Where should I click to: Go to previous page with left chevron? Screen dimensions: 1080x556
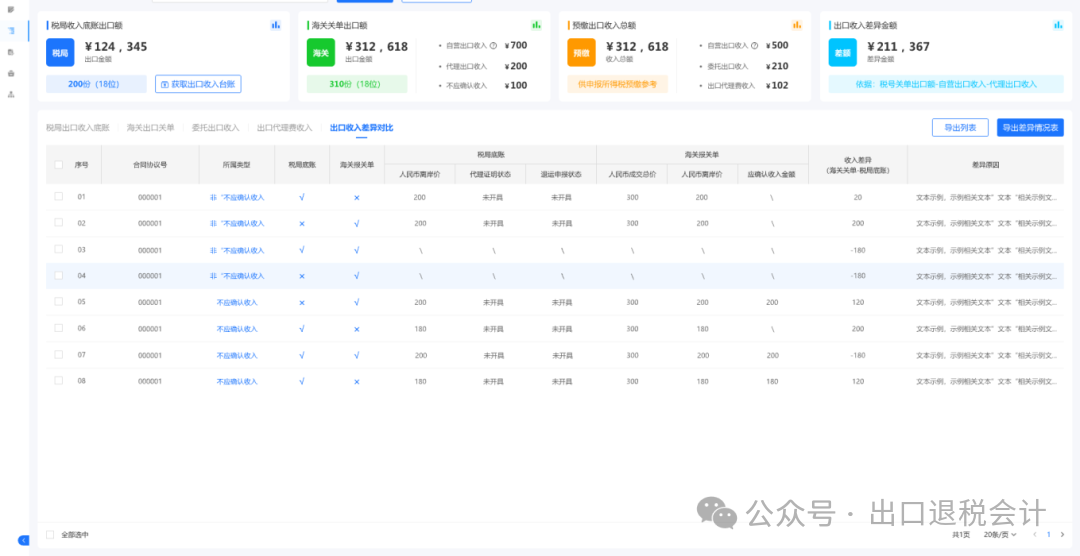[1034, 535]
